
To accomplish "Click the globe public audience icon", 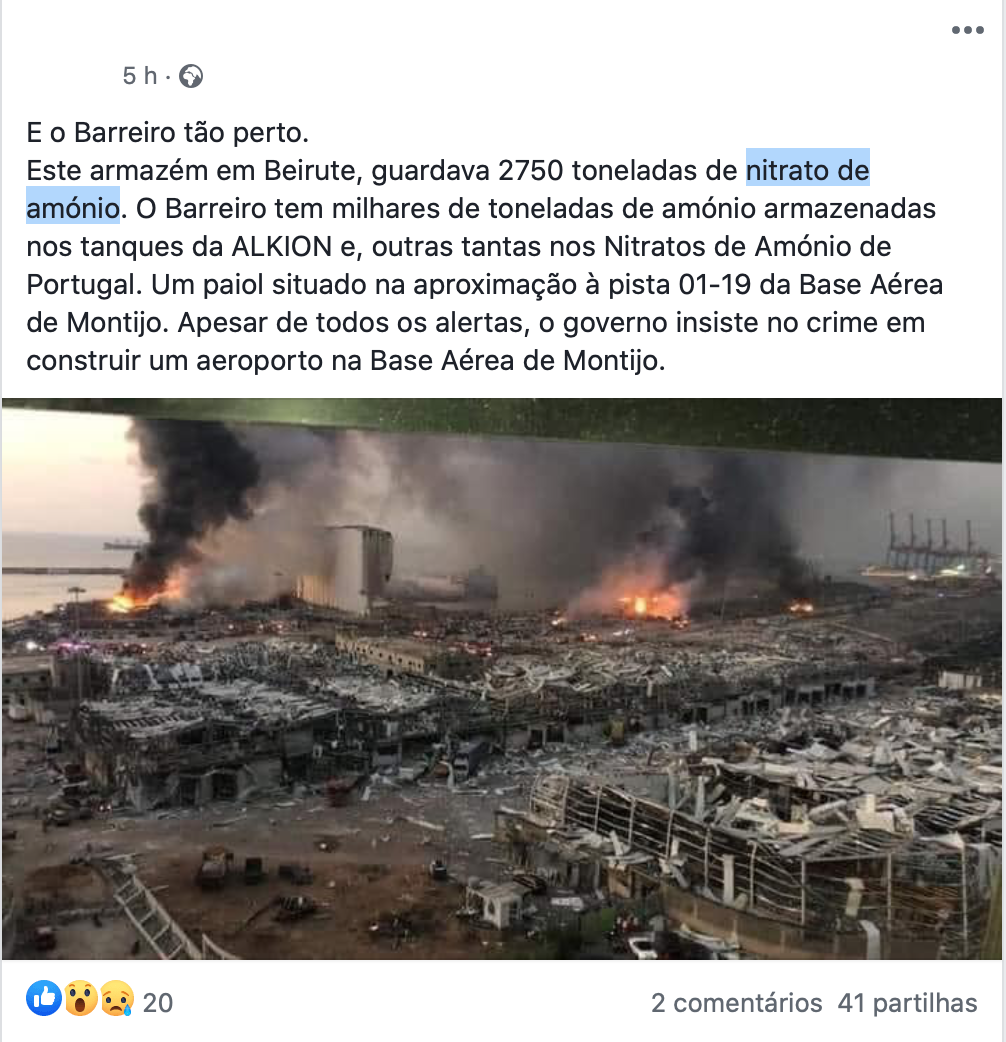I will [191, 76].
